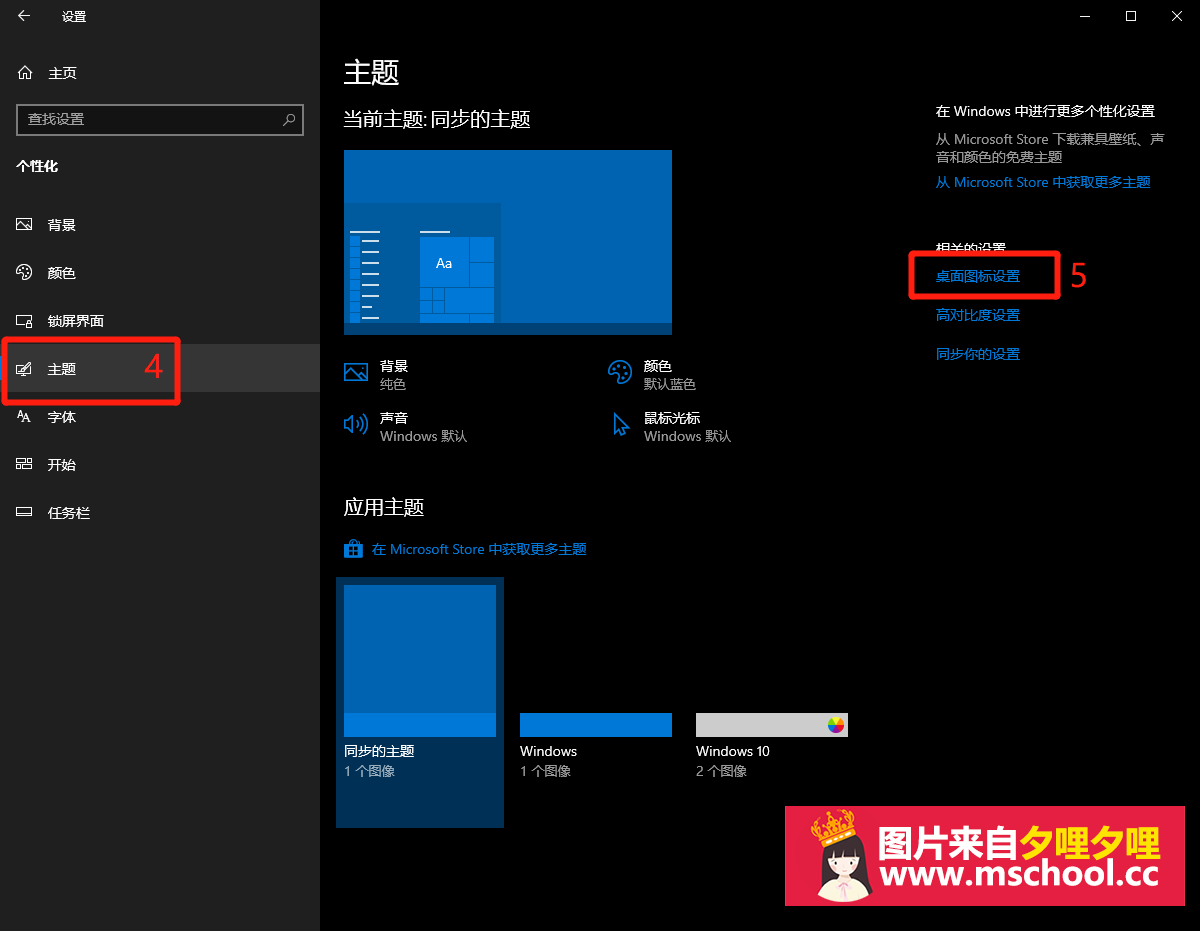Click 颜色 默认蓝色 option

click(652, 375)
